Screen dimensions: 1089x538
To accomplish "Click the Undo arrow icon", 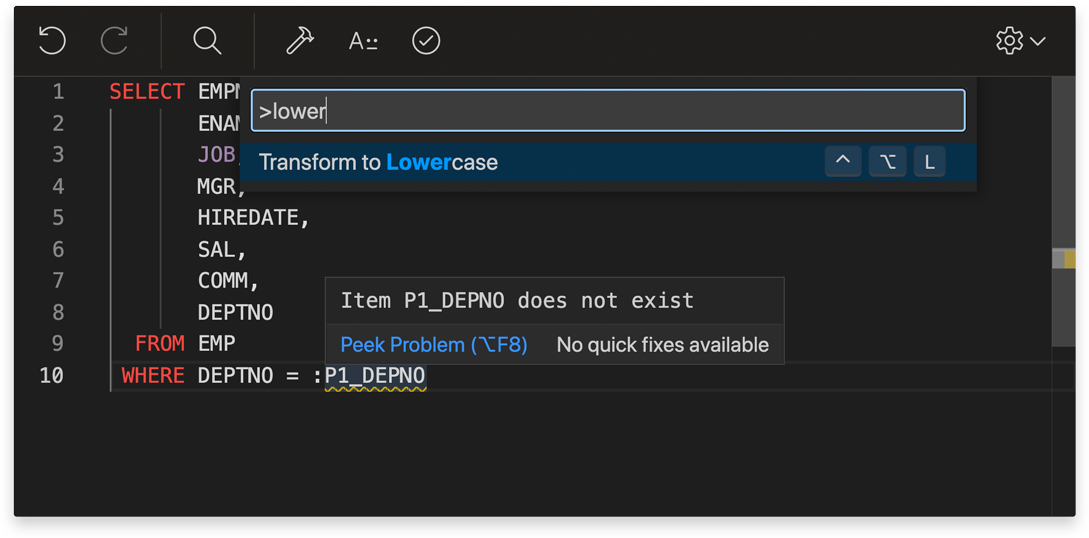I will pyautogui.click(x=52, y=41).
